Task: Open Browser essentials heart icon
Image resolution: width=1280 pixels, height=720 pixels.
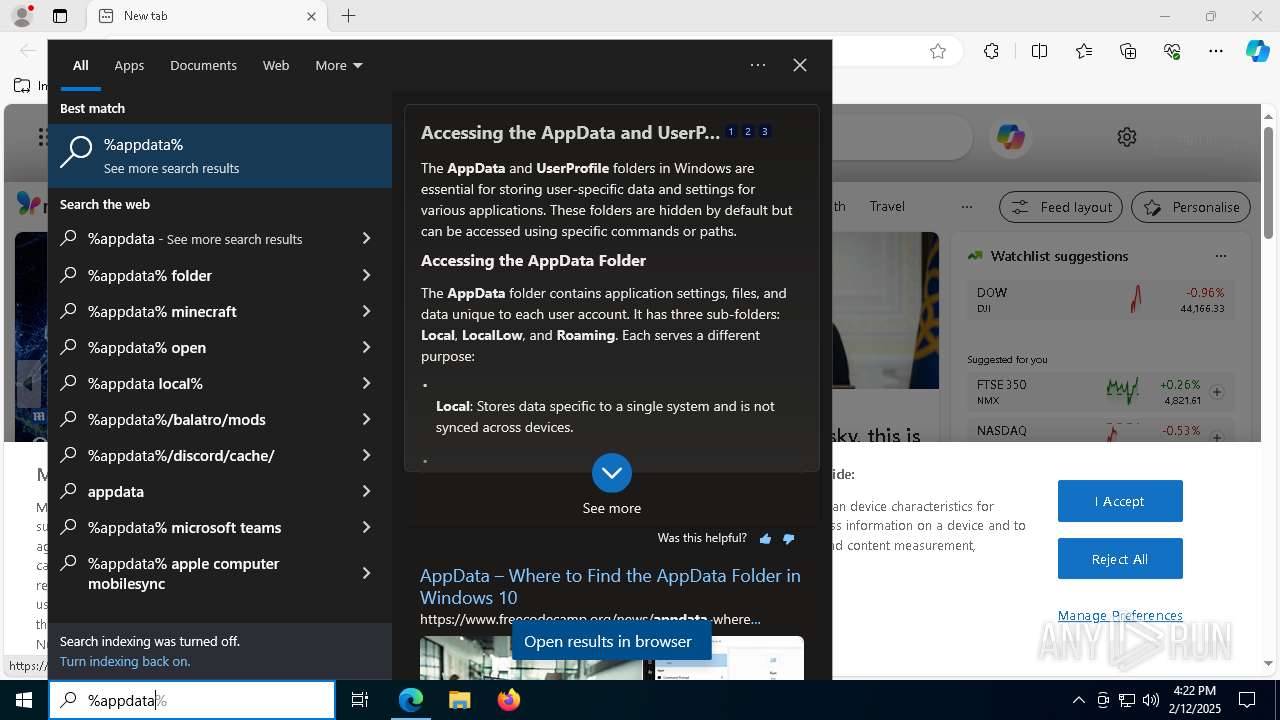Action: [x=1172, y=51]
